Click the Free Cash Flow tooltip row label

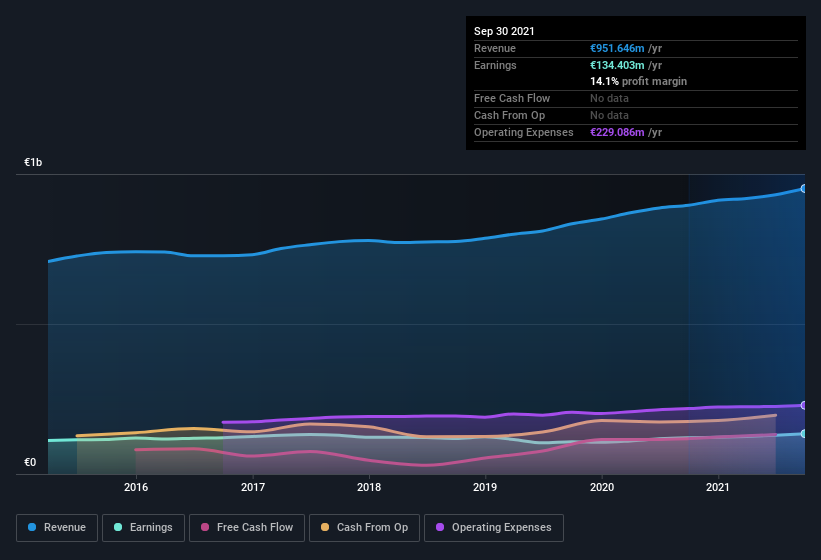512,98
